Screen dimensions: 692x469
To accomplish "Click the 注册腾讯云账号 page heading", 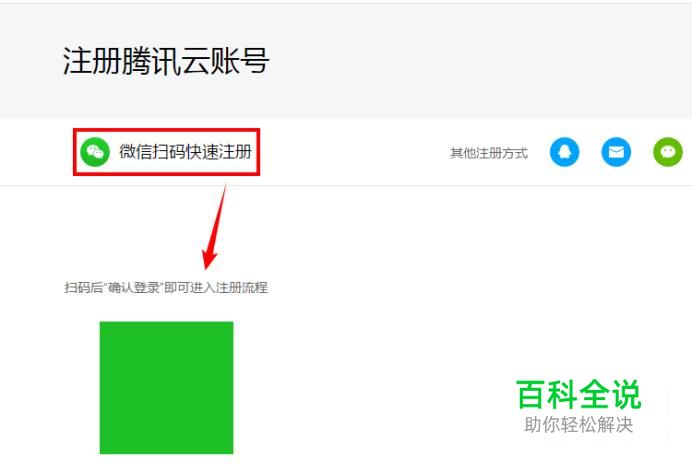I will [165, 60].
